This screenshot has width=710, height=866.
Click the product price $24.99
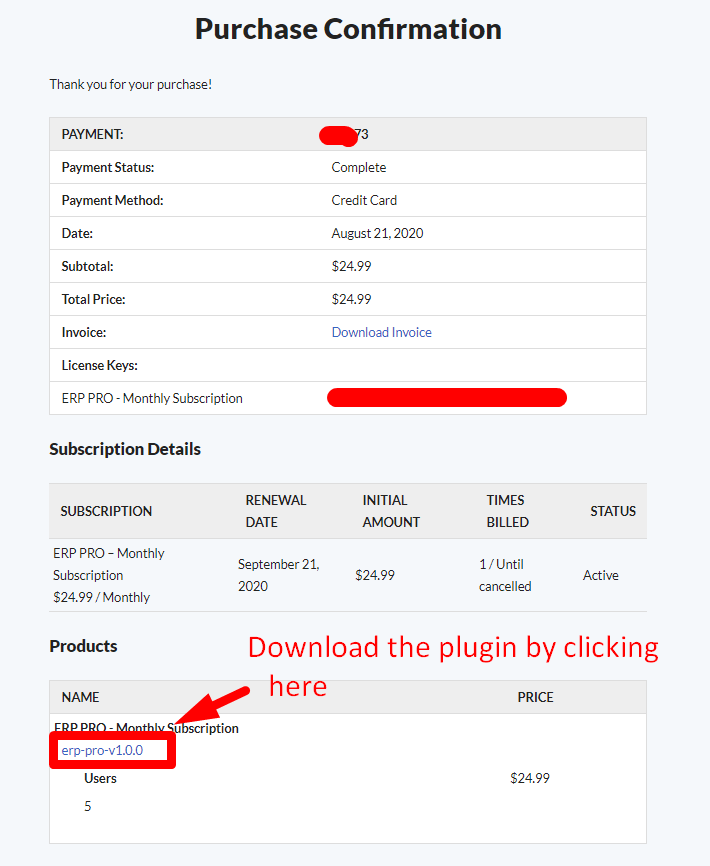(x=530, y=778)
